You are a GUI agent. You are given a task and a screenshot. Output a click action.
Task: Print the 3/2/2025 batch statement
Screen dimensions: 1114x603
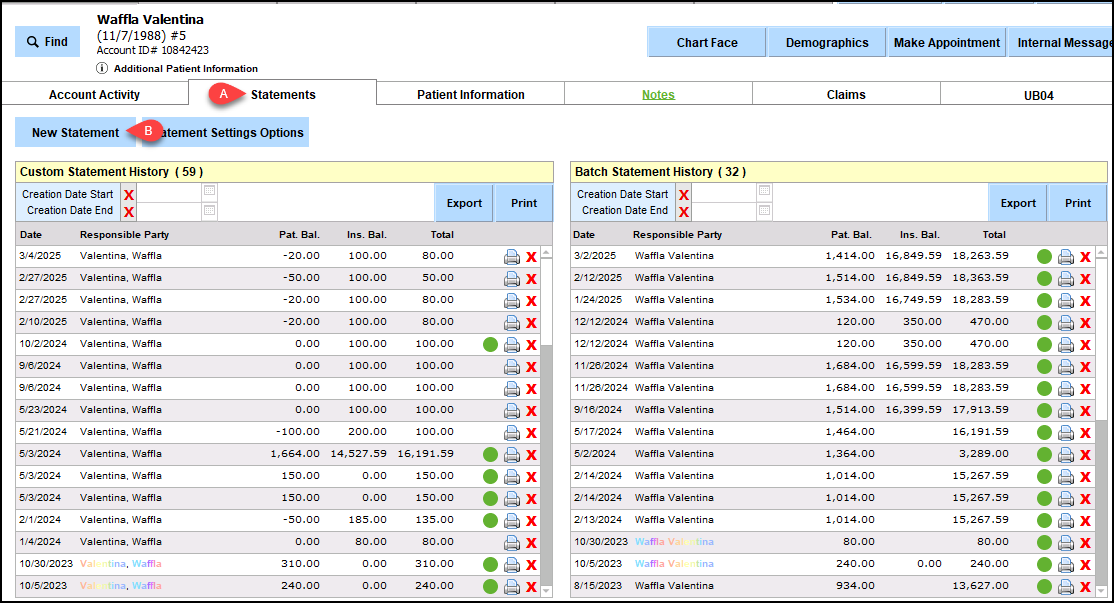click(1066, 256)
